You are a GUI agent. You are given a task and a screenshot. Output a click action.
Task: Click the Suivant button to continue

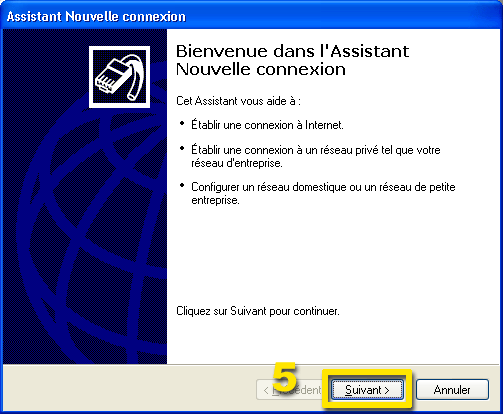click(367, 389)
